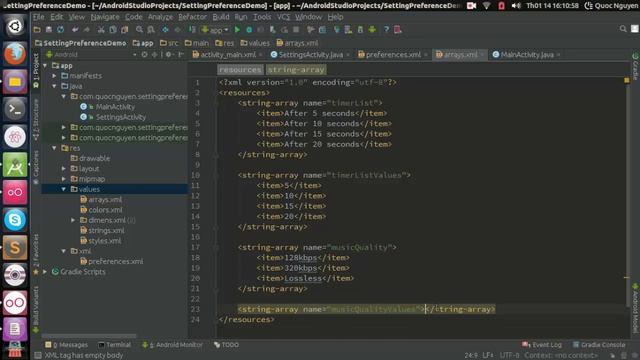Click the Project panel horizontal scrollbar
The width and height of the screenshot is (640, 360).
tap(89, 336)
